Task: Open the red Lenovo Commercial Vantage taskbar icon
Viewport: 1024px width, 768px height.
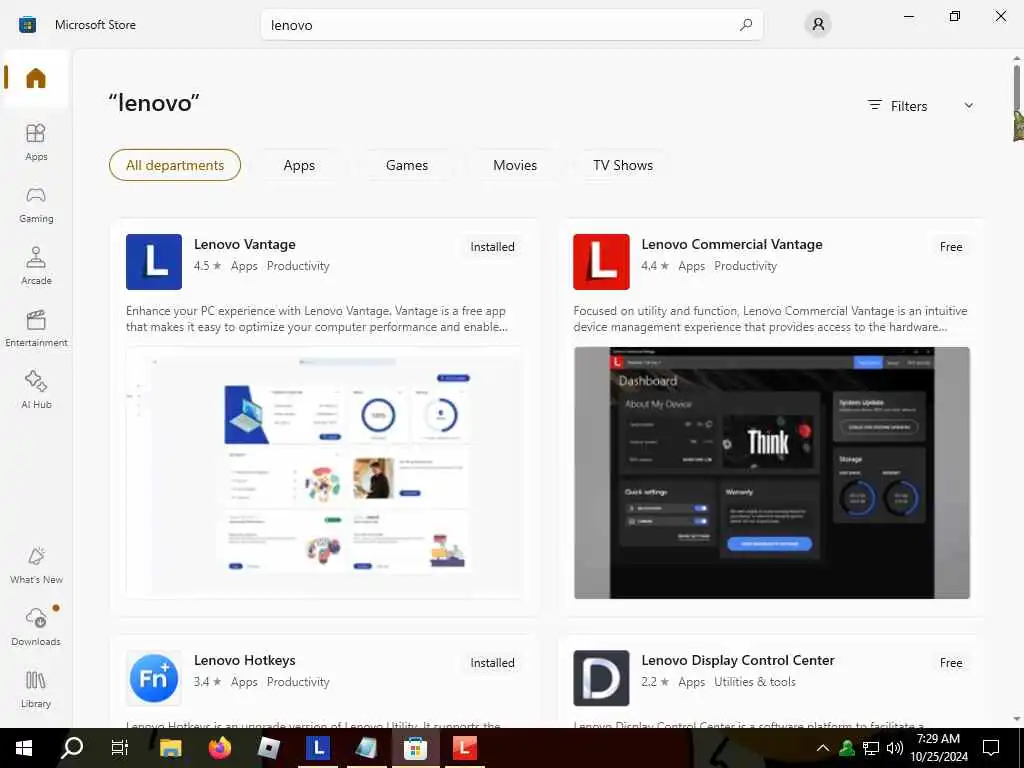Action: (464, 748)
